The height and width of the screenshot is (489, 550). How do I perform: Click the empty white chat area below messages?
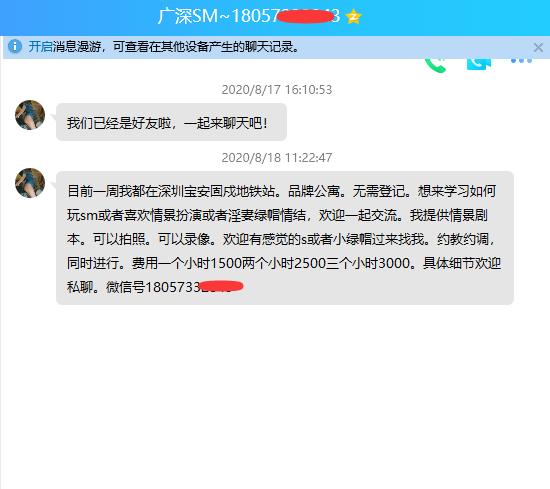click(x=275, y=396)
